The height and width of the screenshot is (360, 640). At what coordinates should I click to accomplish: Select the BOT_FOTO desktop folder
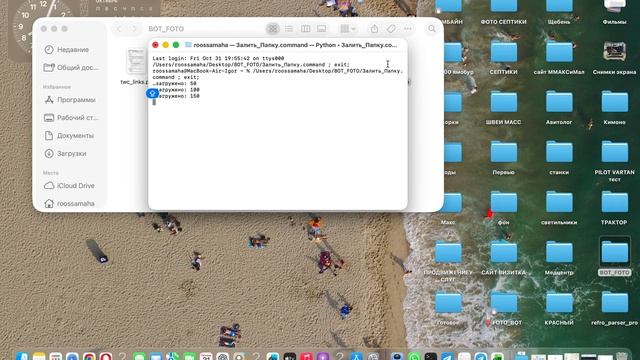pyautogui.click(x=614, y=257)
